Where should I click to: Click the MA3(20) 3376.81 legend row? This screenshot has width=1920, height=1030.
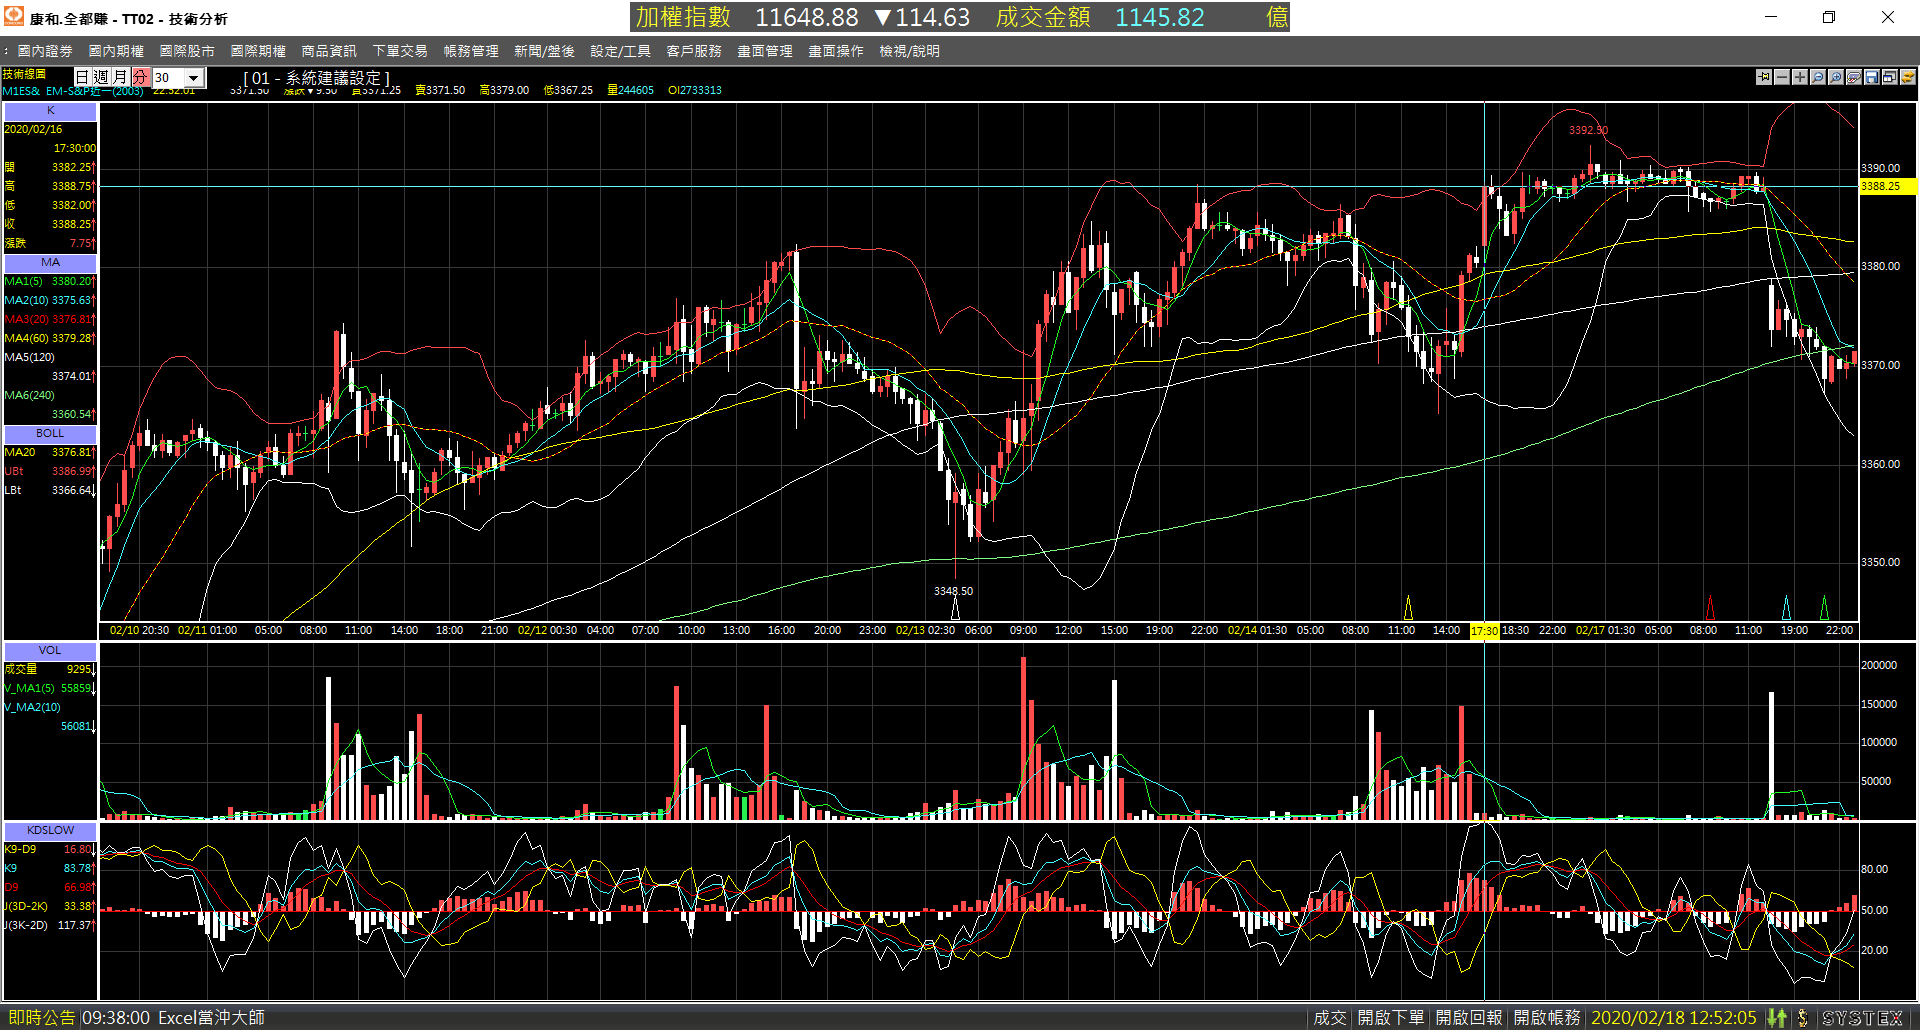(x=49, y=320)
